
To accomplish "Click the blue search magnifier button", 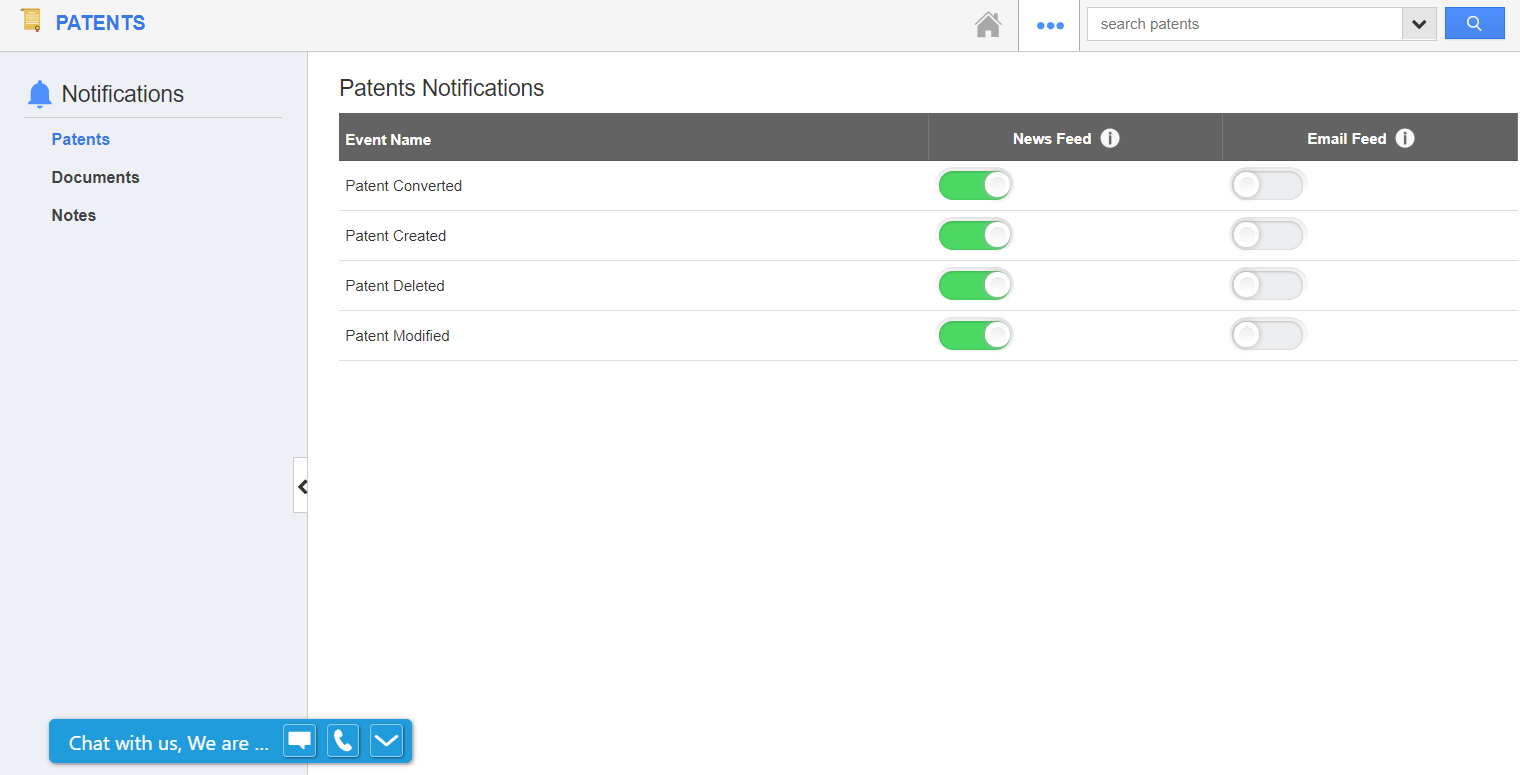I will pyautogui.click(x=1474, y=24).
